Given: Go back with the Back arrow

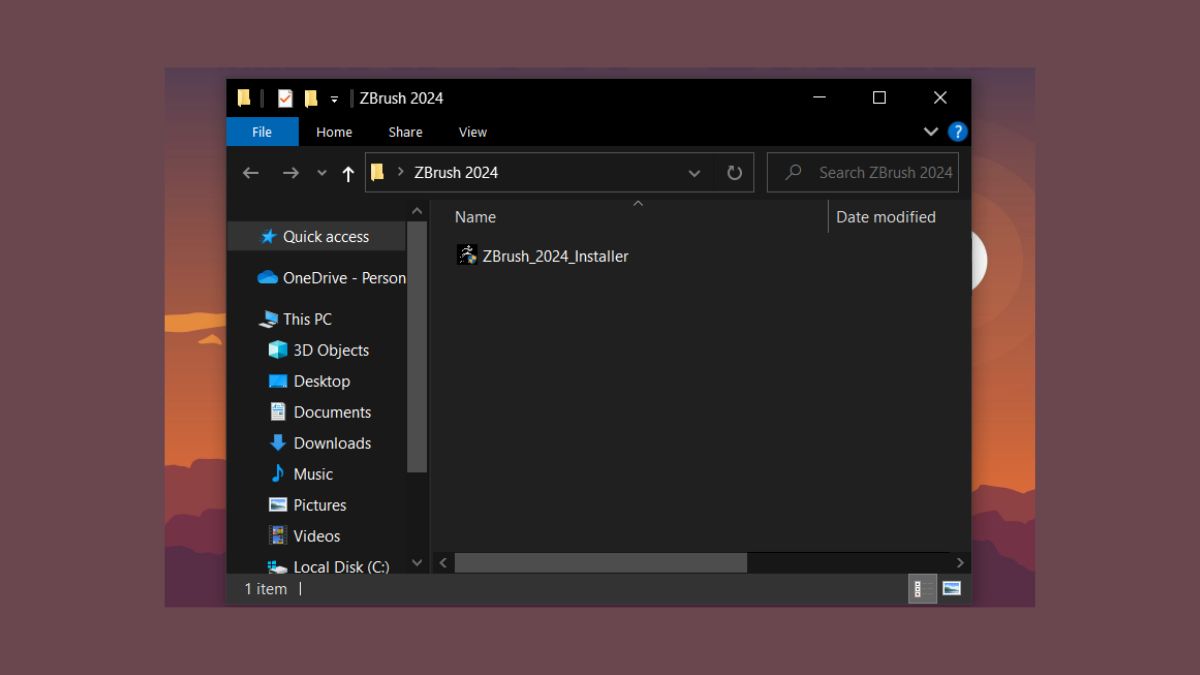Looking at the screenshot, I should click(x=251, y=173).
